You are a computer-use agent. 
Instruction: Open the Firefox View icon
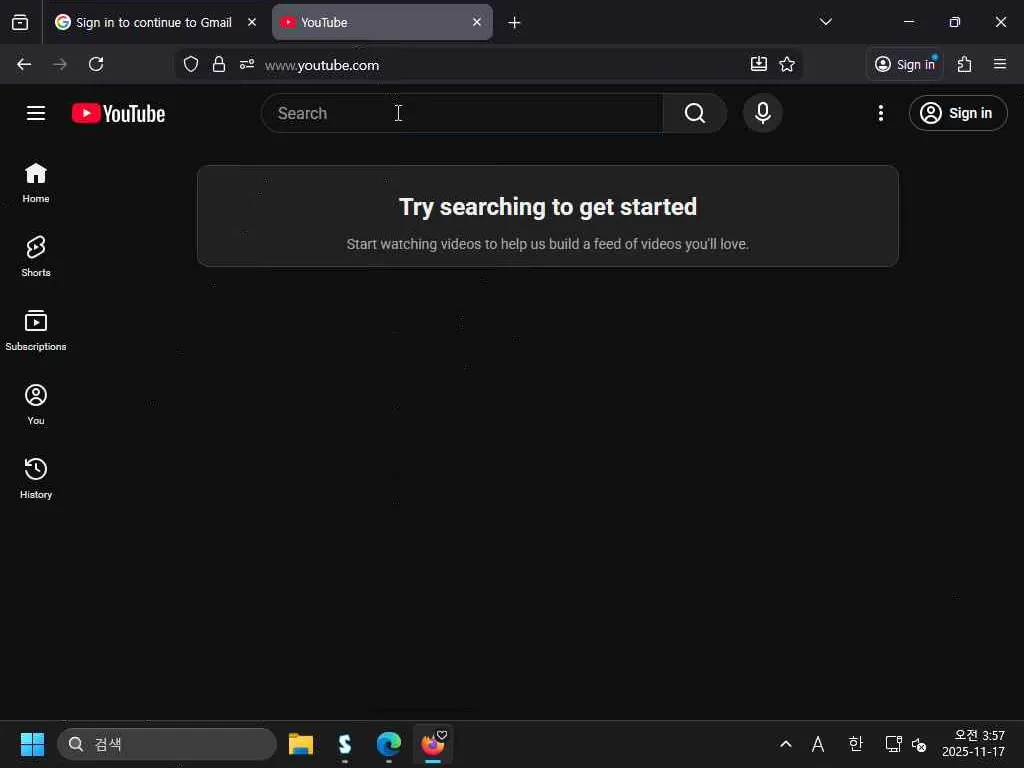click(x=20, y=22)
